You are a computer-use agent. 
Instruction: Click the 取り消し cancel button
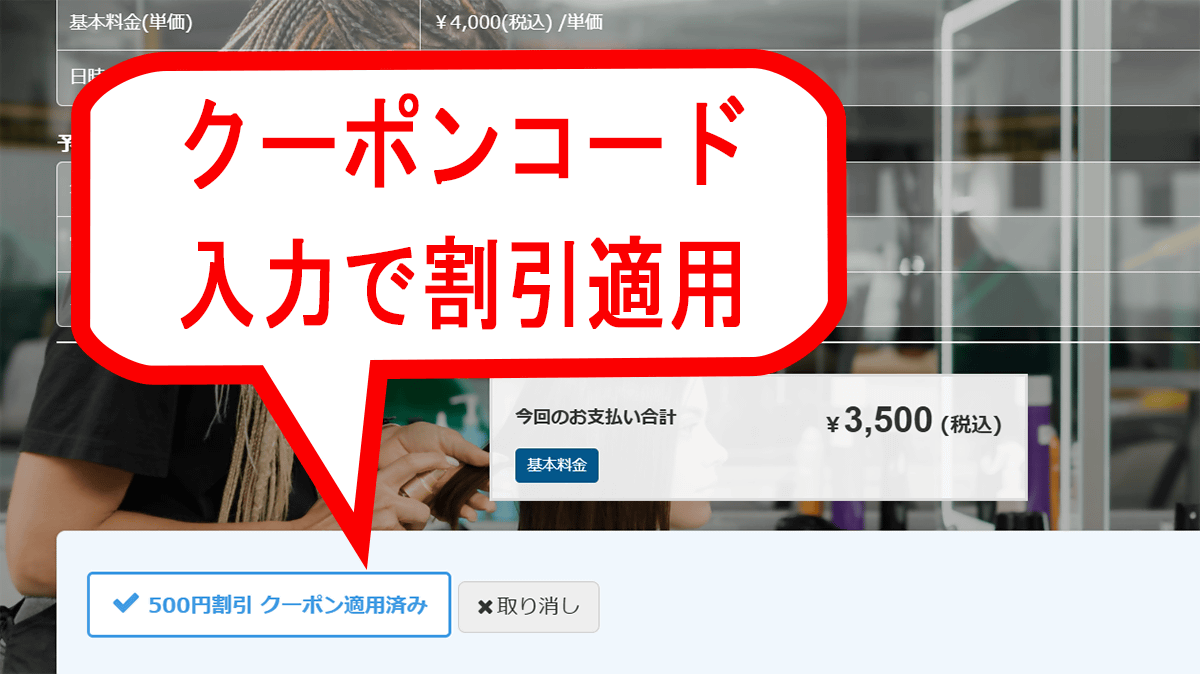528,607
